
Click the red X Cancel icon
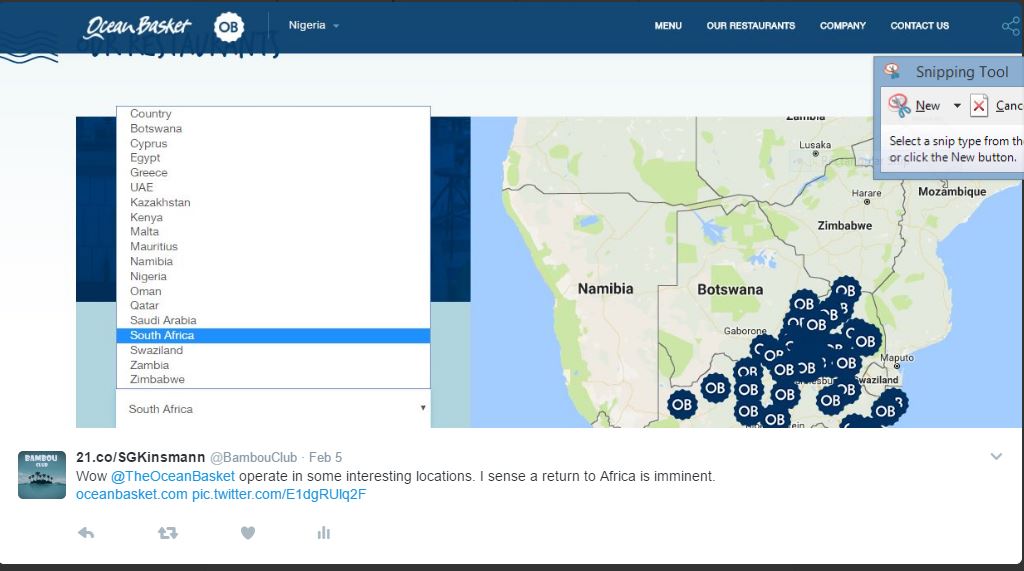pyautogui.click(x=978, y=105)
